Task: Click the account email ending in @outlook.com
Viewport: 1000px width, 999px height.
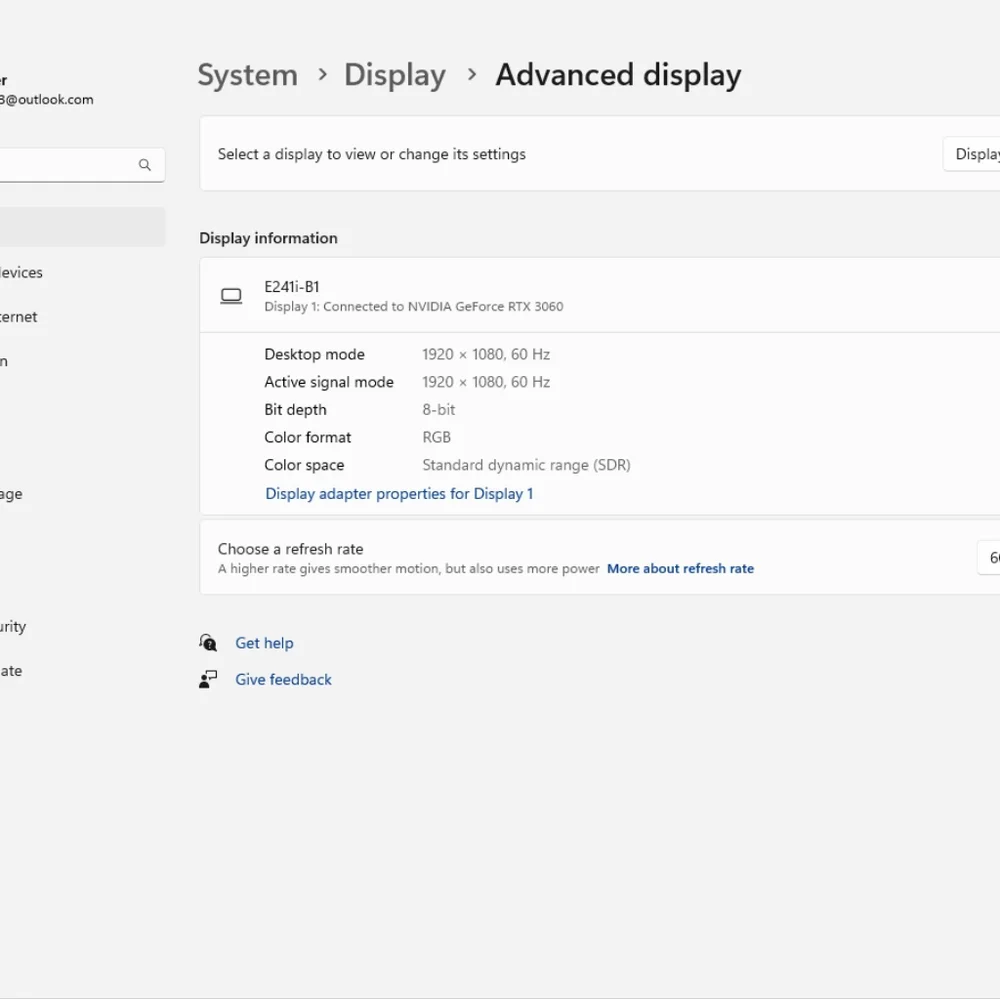Action: pos(47,100)
